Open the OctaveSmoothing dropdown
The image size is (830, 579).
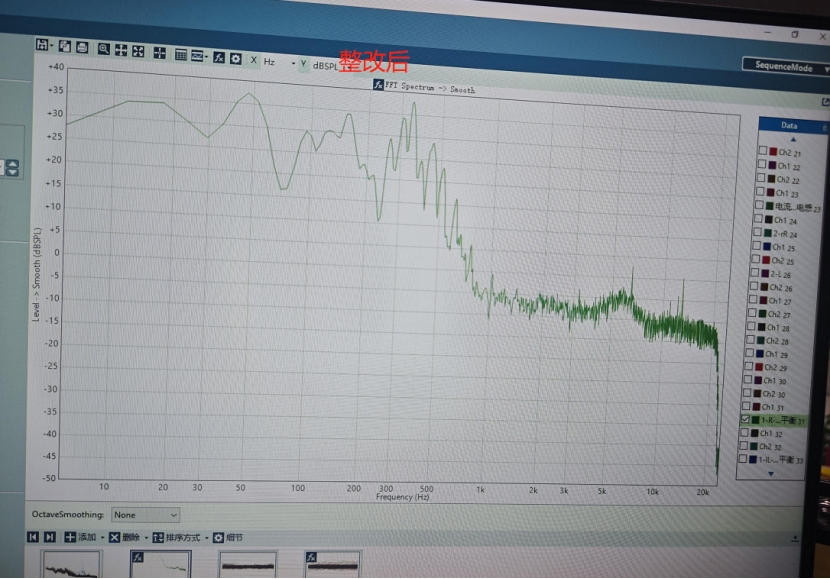[146, 514]
